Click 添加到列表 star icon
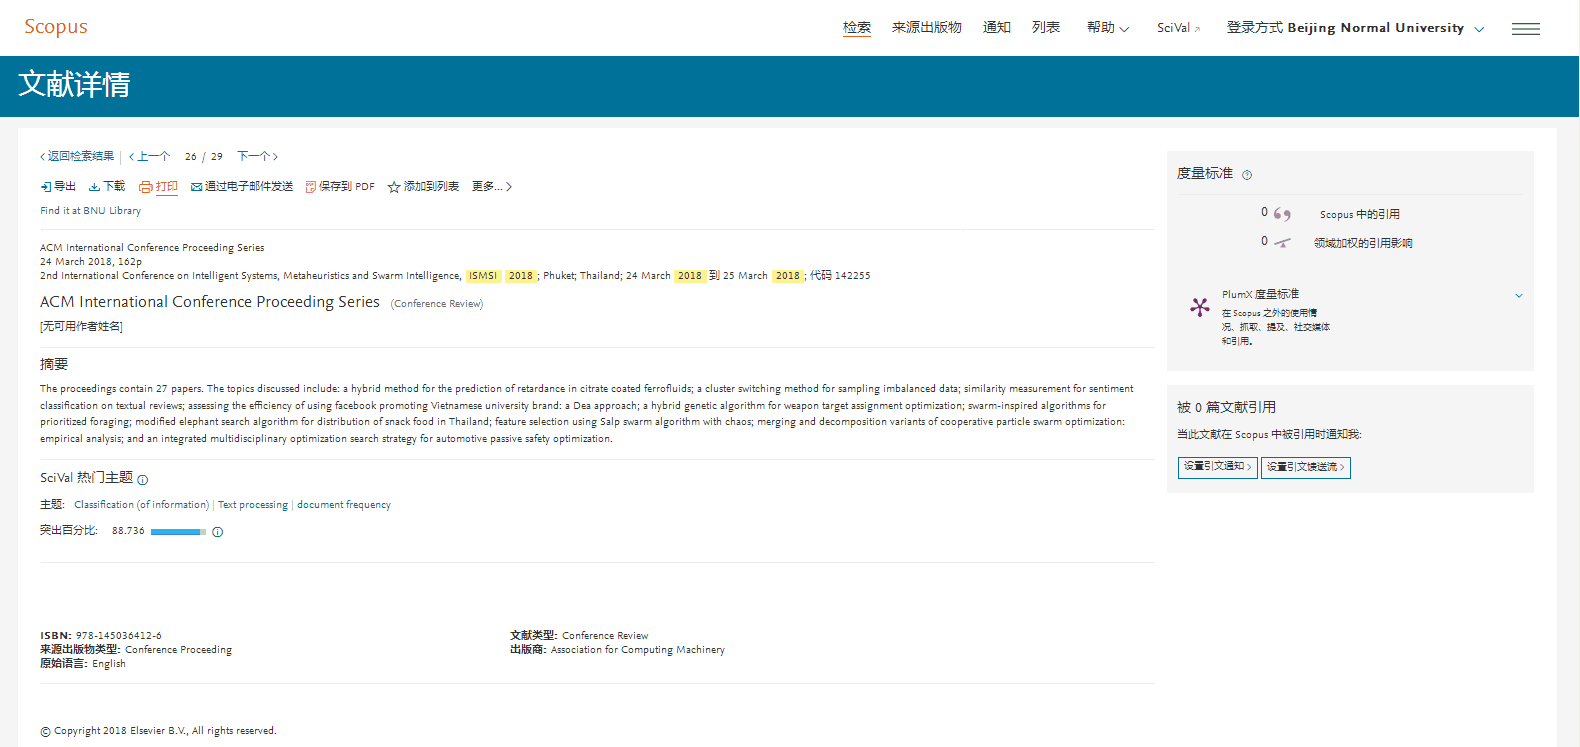Image resolution: width=1580 pixels, height=747 pixels. pos(394,187)
